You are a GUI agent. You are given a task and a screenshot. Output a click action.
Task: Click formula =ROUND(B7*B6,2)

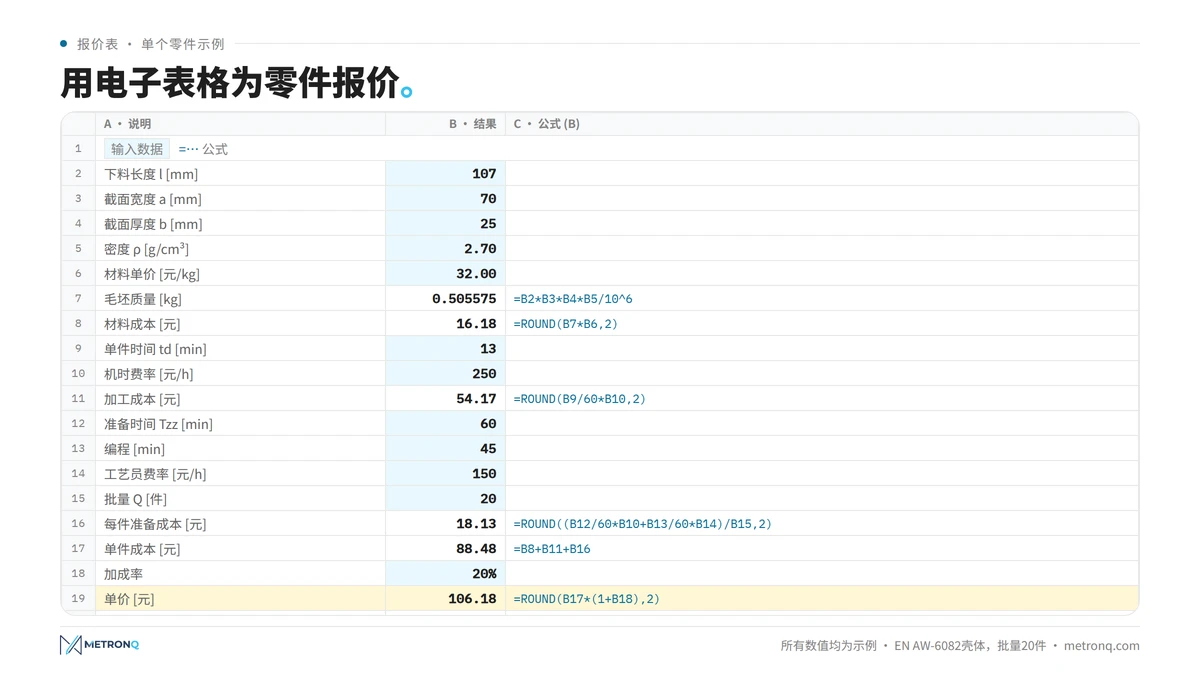[566, 324]
